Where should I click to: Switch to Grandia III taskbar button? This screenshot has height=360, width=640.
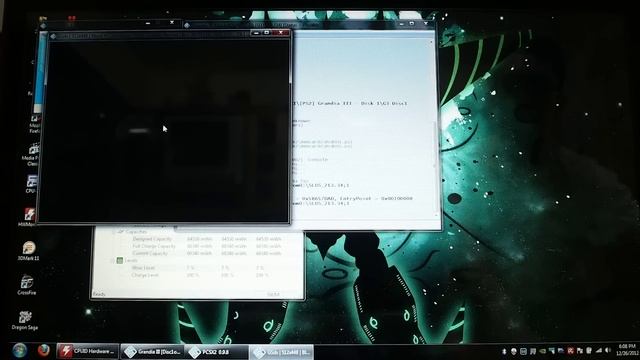[153, 351]
